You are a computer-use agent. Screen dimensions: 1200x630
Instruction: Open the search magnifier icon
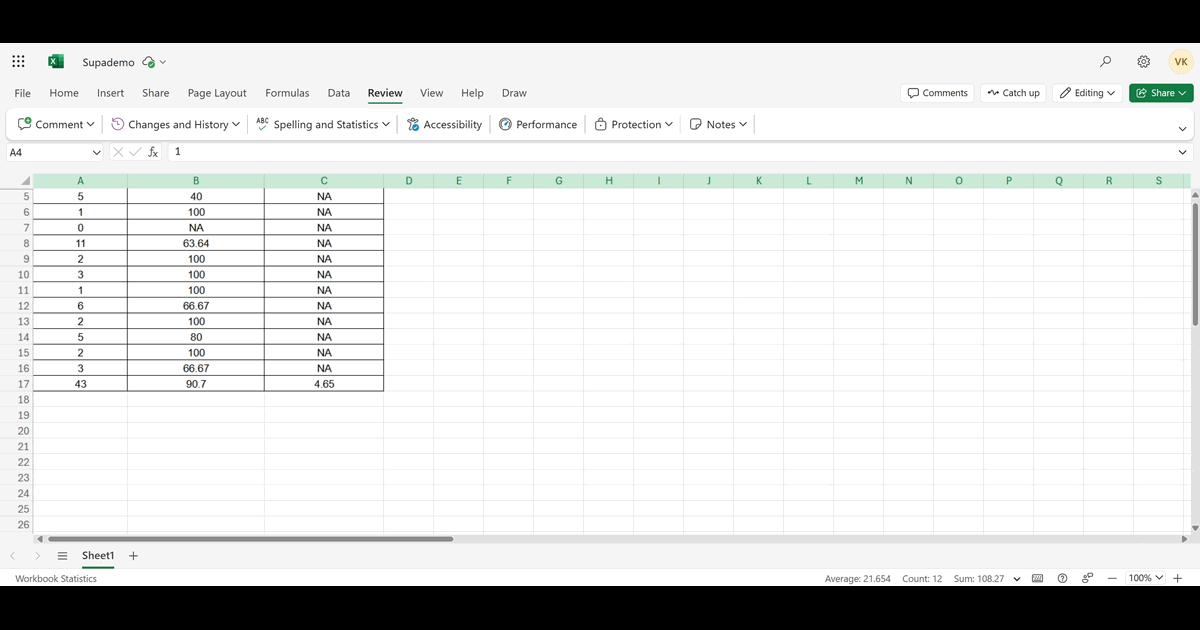coord(1105,62)
